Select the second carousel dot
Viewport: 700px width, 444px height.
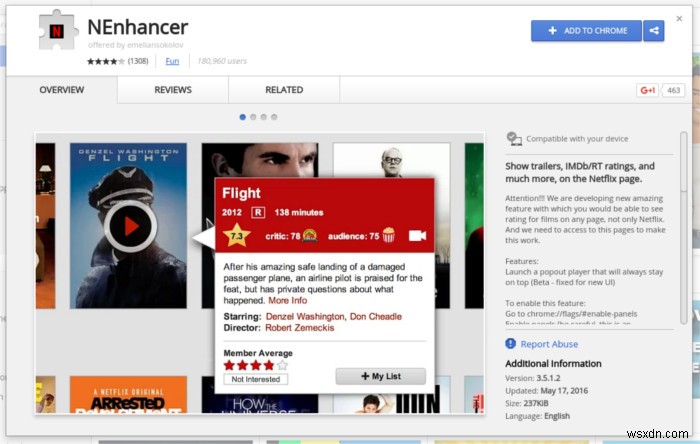253,117
